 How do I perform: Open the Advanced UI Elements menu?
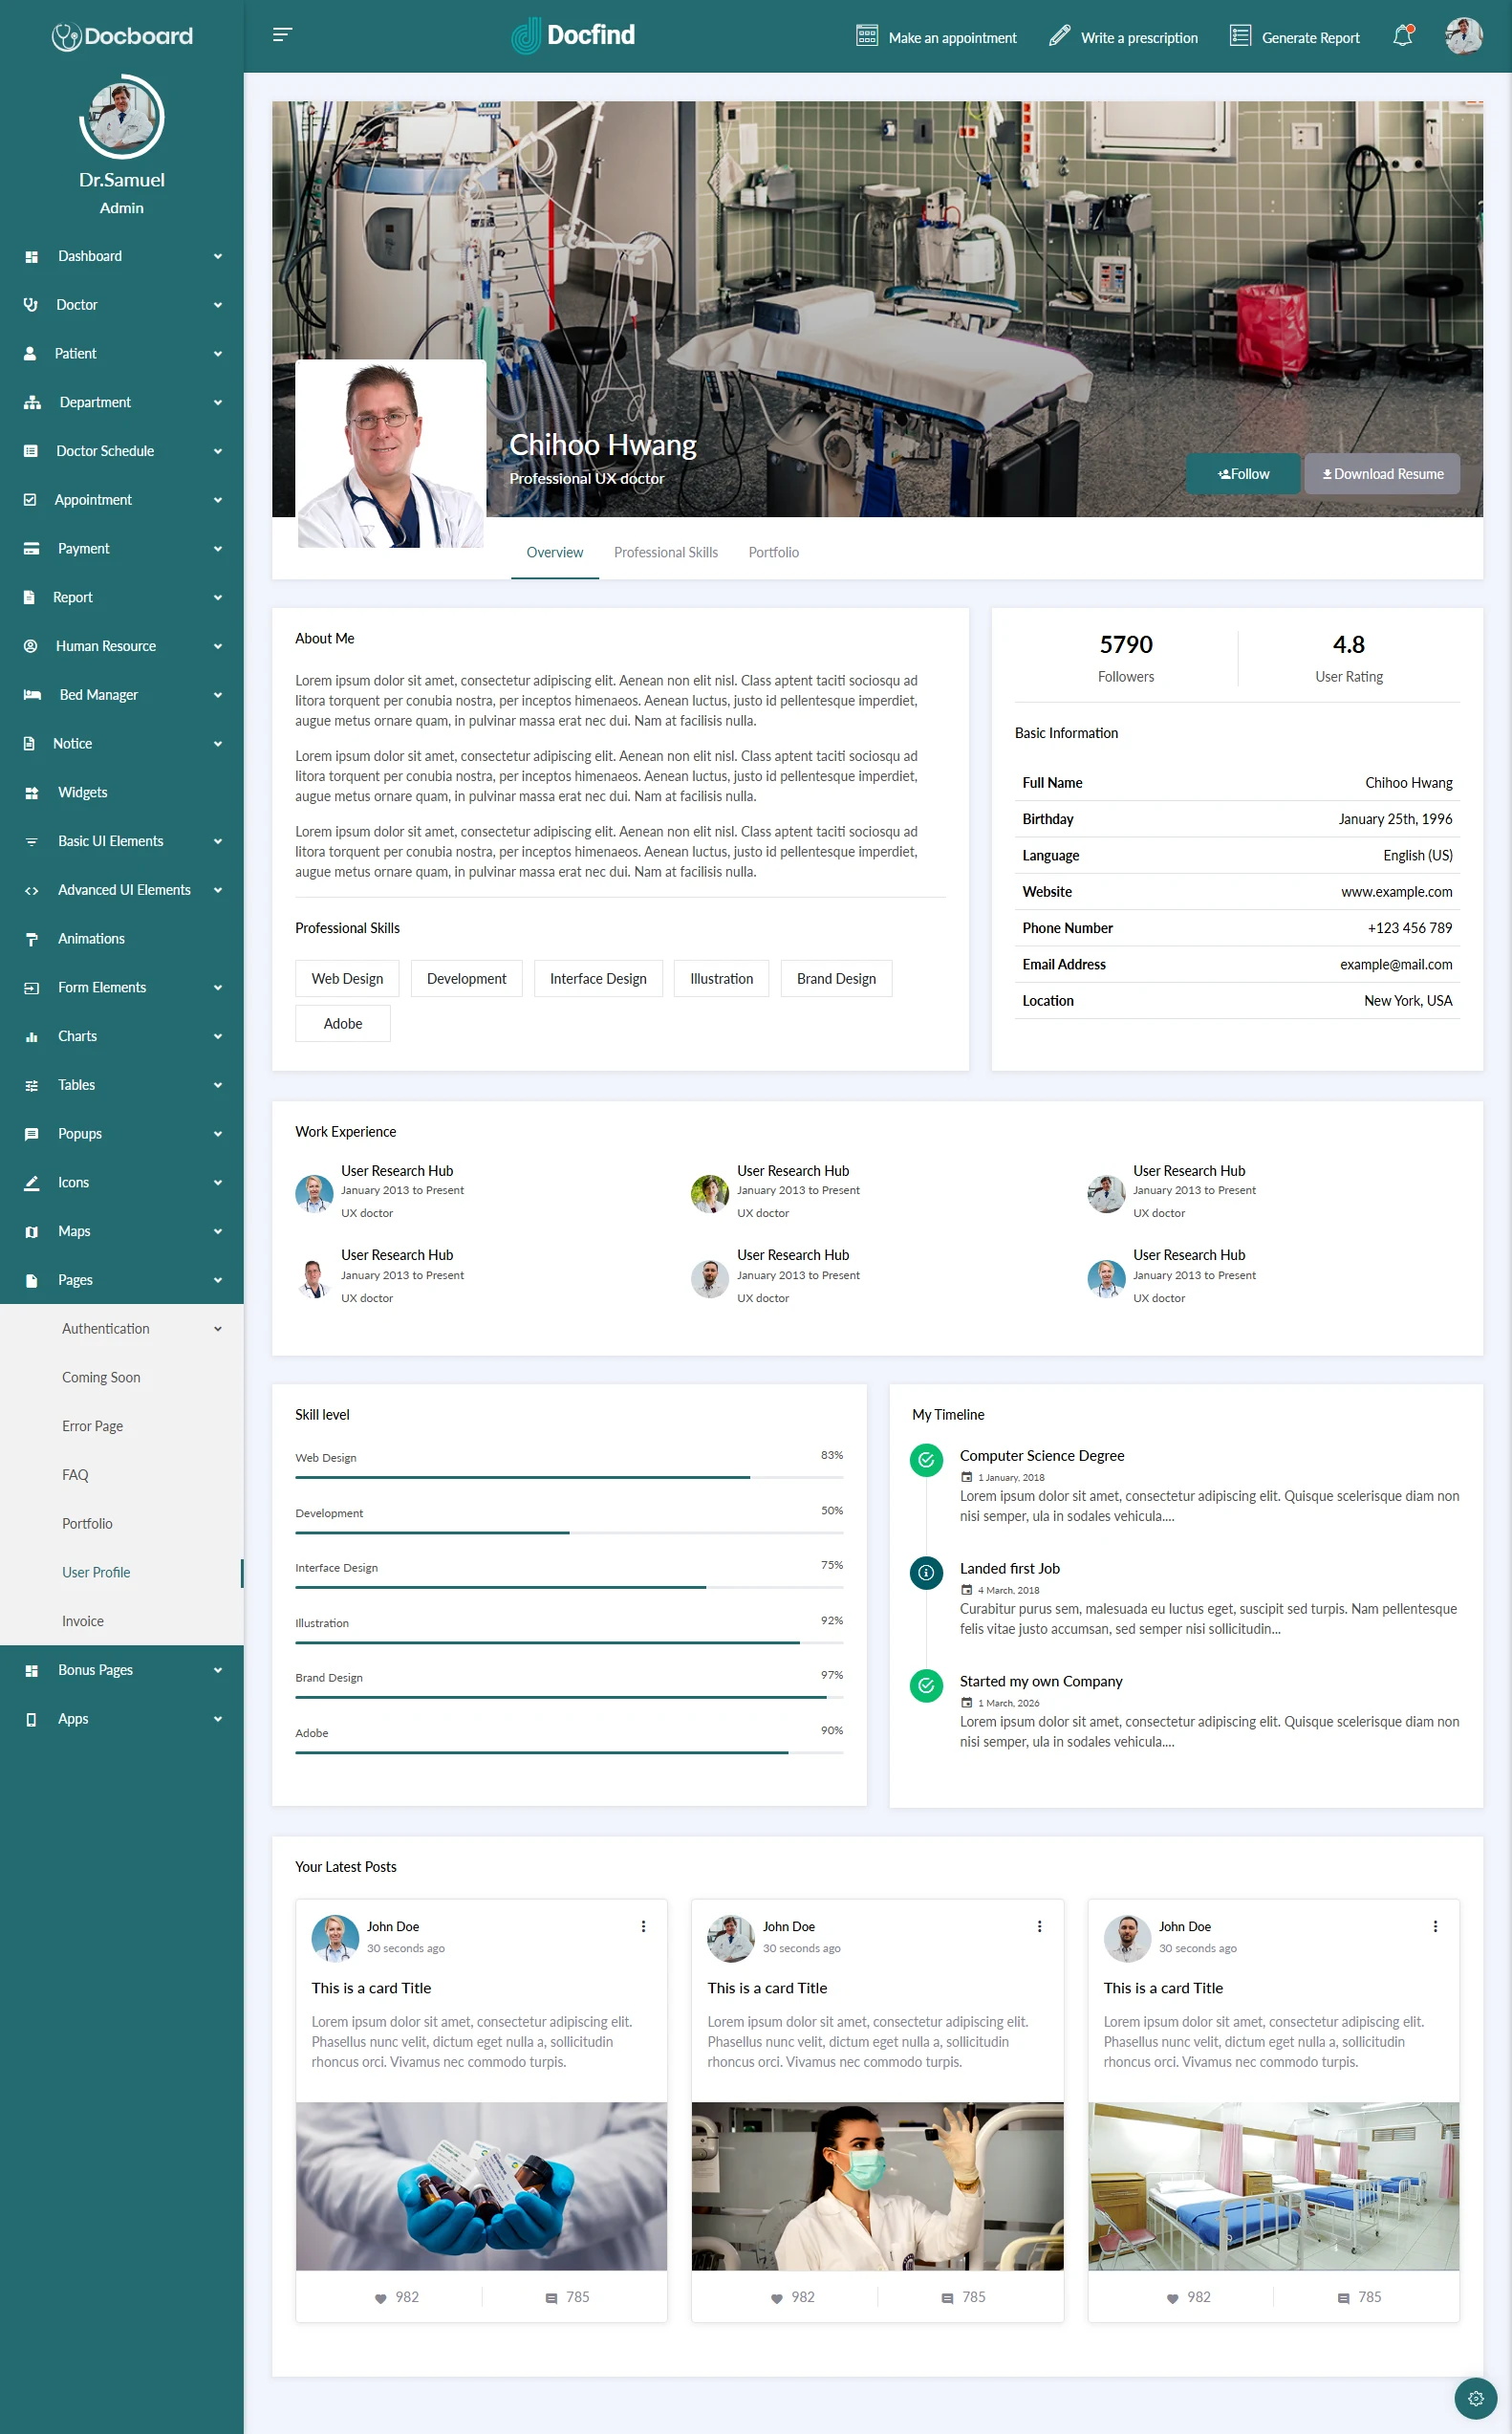pyautogui.click(x=122, y=890)
